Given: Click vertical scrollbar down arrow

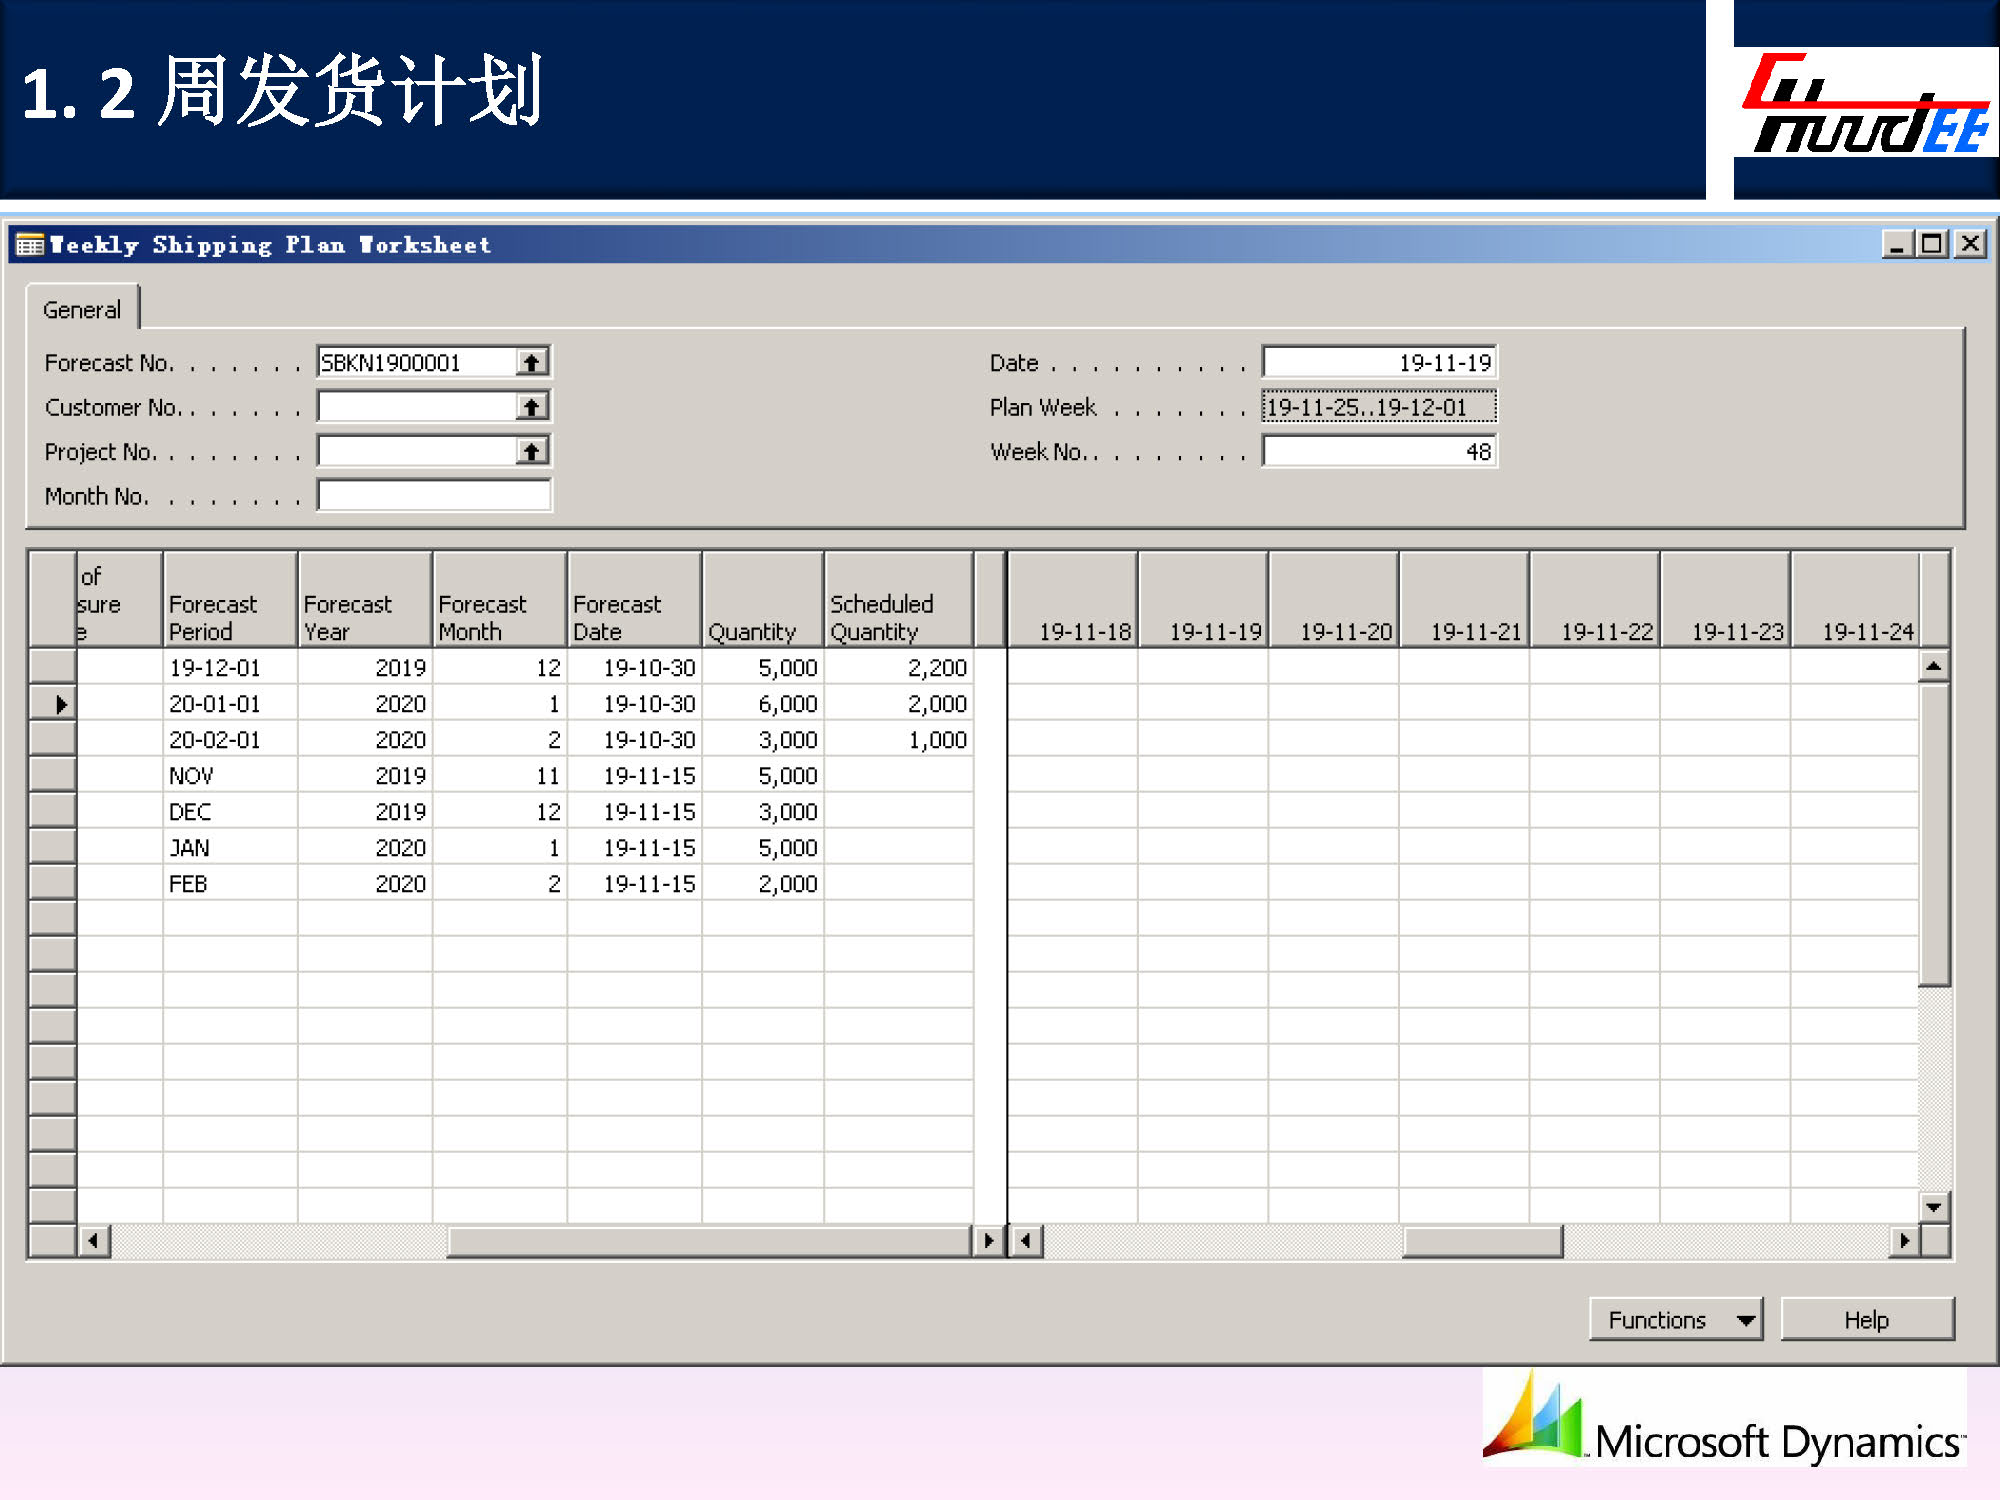Looking at the screenshot, I should point(1933,1207).
